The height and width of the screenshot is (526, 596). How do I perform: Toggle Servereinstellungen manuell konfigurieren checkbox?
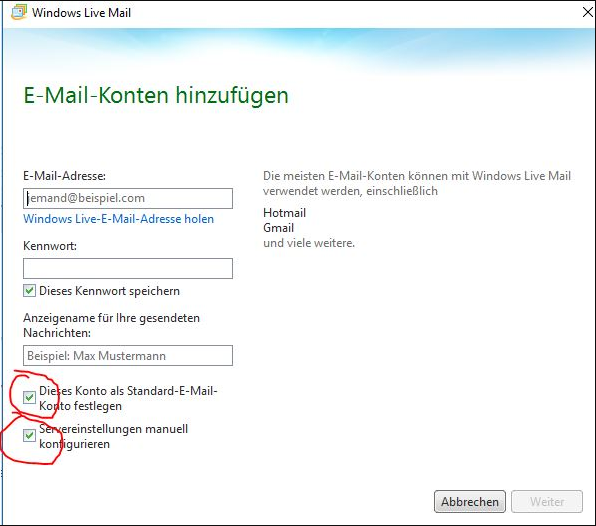(29, 436)
